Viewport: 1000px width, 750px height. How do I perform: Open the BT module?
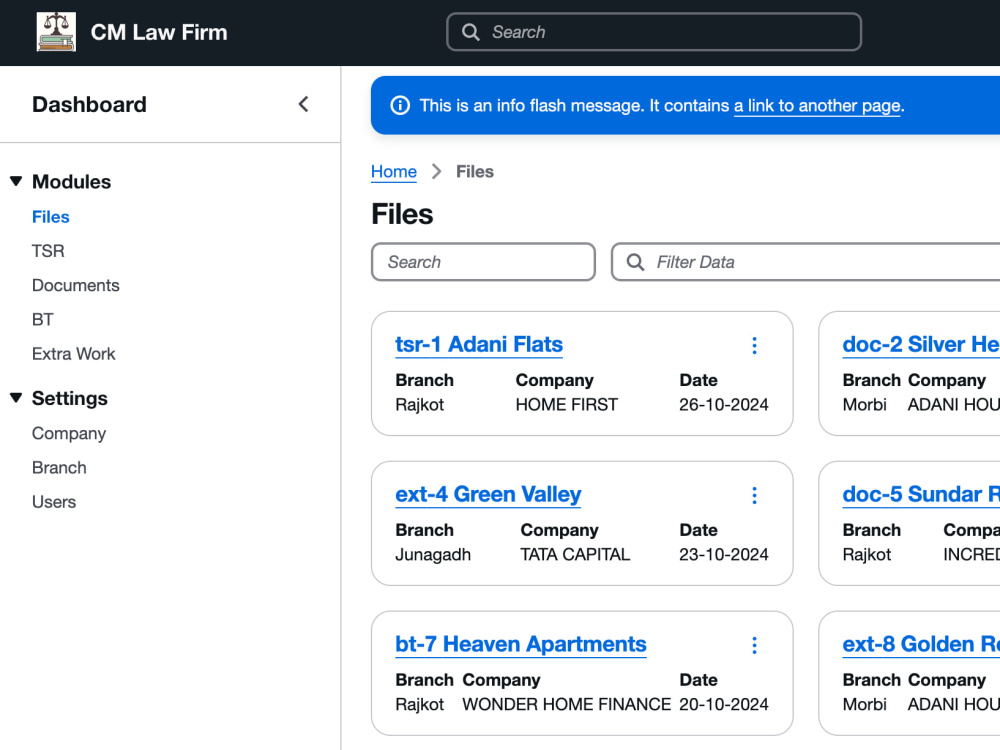[x=42, y=320]
